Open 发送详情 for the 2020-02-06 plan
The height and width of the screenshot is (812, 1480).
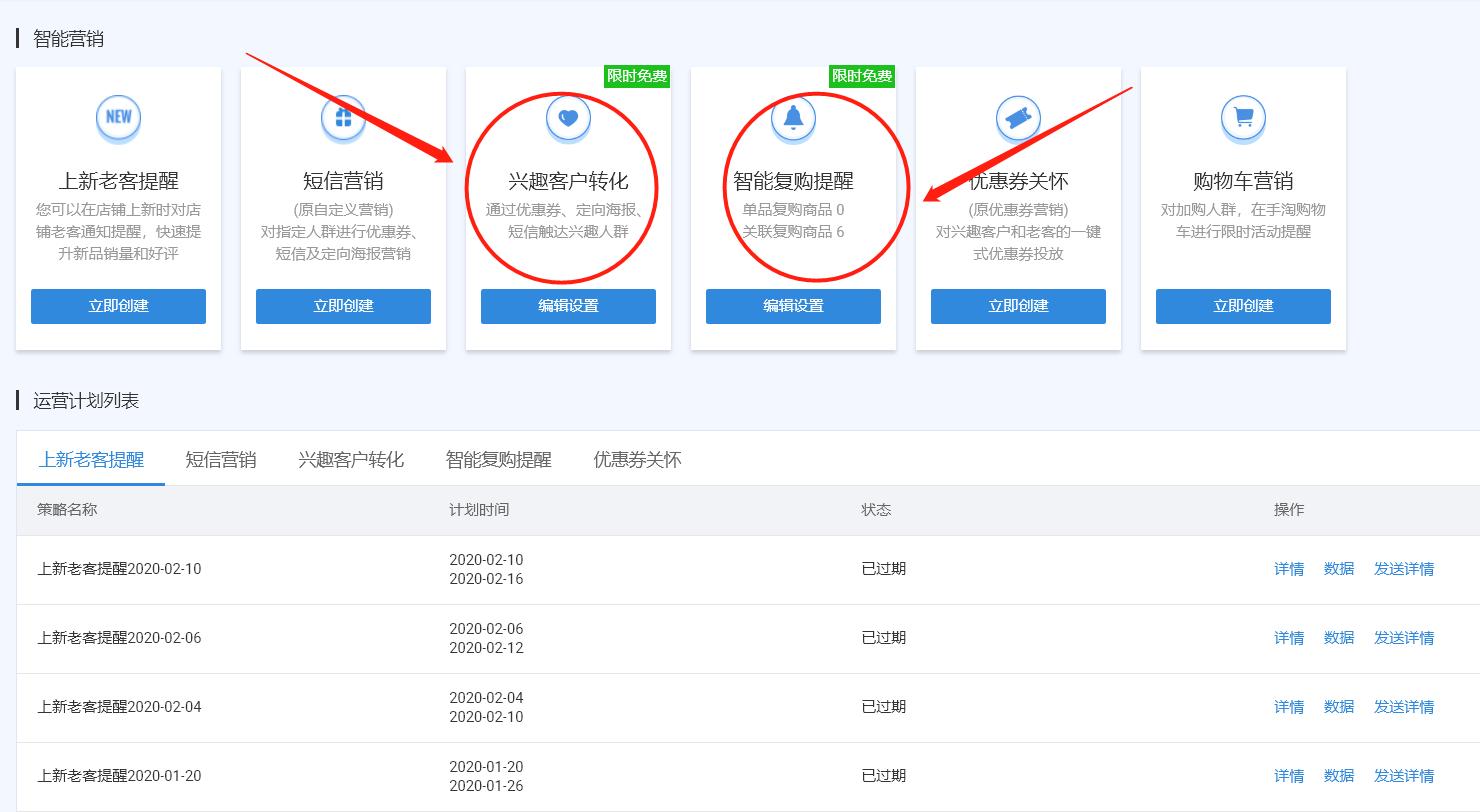pyautogui.click(x=1404, y=638)
